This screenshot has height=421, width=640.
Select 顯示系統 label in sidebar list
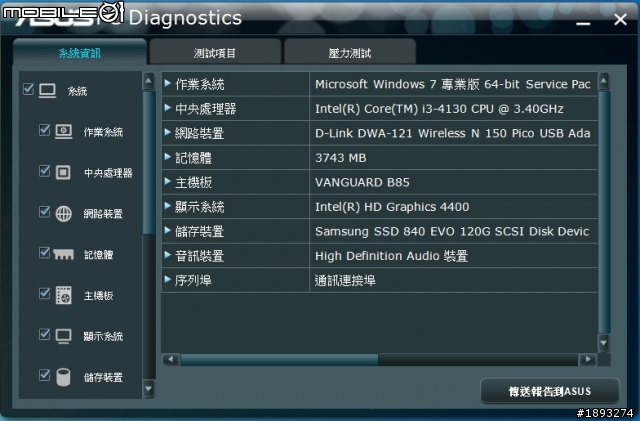pyautogui.click(x=103, y=336)
